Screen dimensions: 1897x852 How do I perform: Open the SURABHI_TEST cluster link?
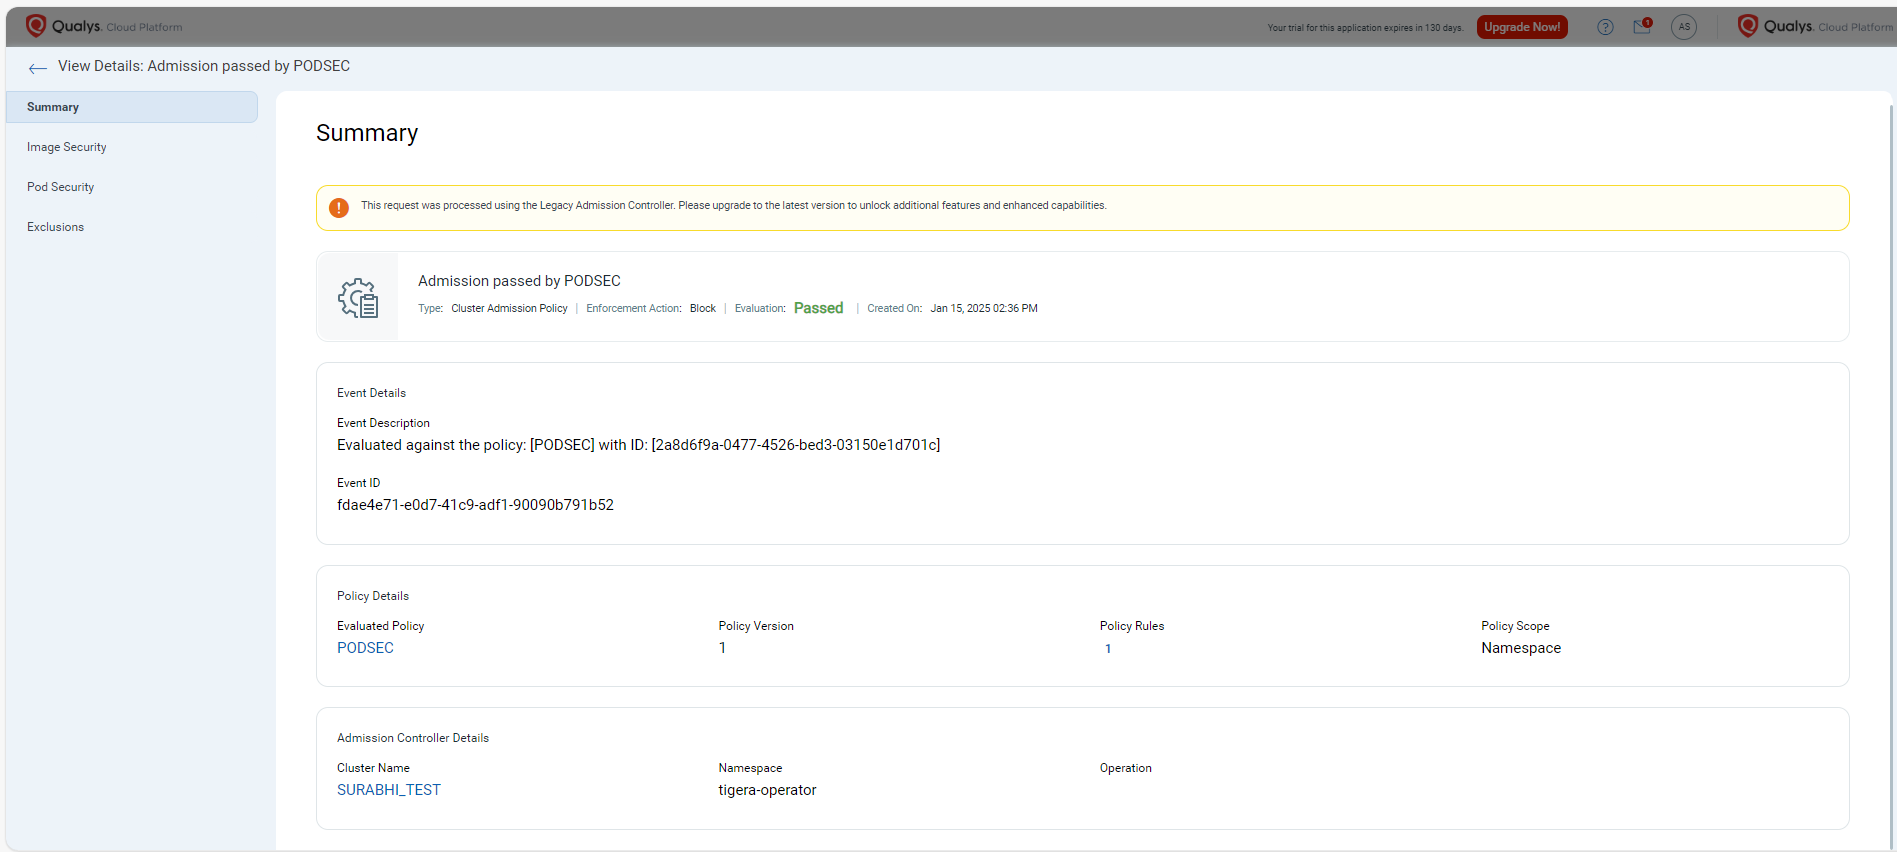click(389, 790)
